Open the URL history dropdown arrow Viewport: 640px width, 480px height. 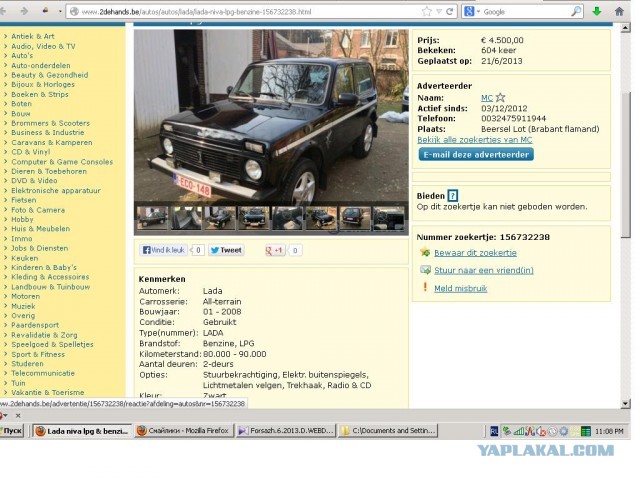coord(439,12)
